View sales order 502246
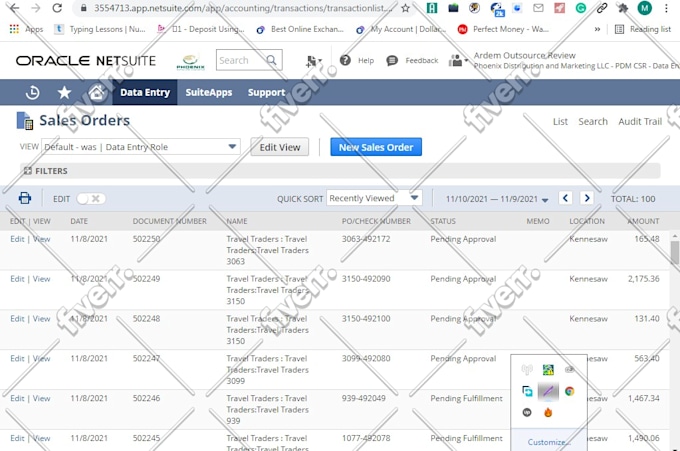The image size is (680, 451). coord(41,399)
